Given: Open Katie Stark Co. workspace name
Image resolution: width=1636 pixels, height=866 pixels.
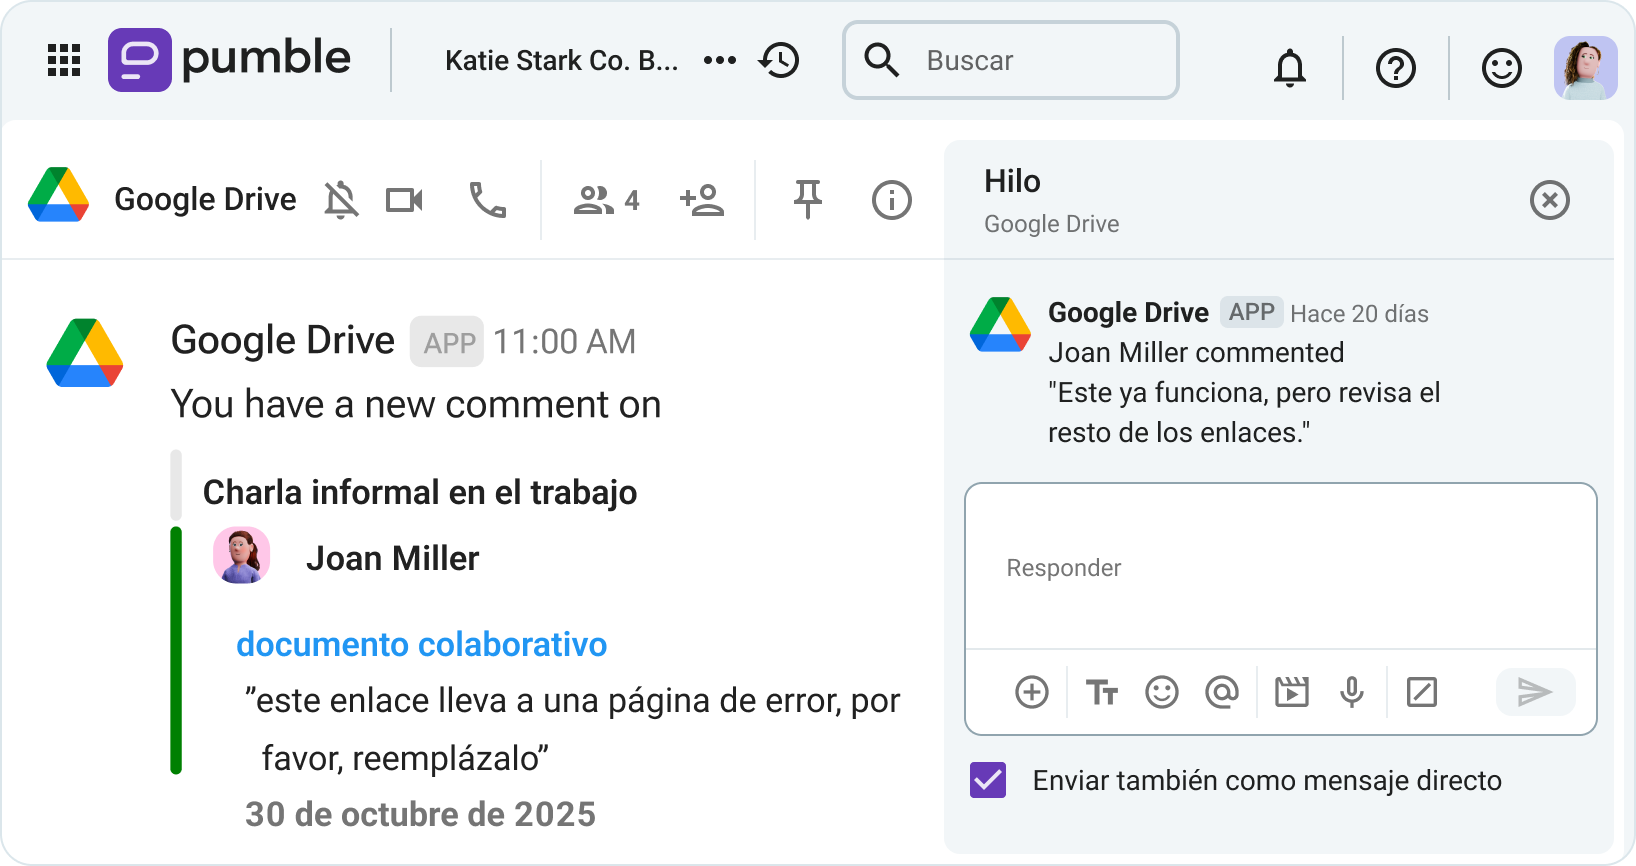Looking at the screenshot, I should pyautogui.click(x=562, y=61).
